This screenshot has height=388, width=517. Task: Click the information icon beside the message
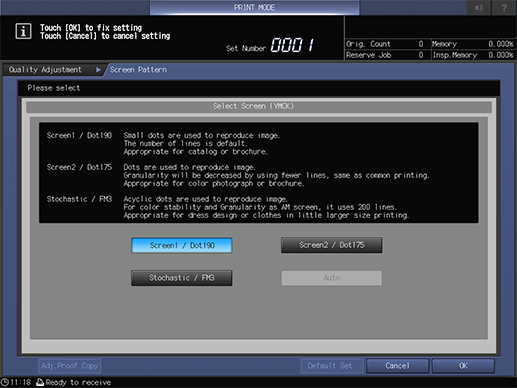[x=23, y=31]
